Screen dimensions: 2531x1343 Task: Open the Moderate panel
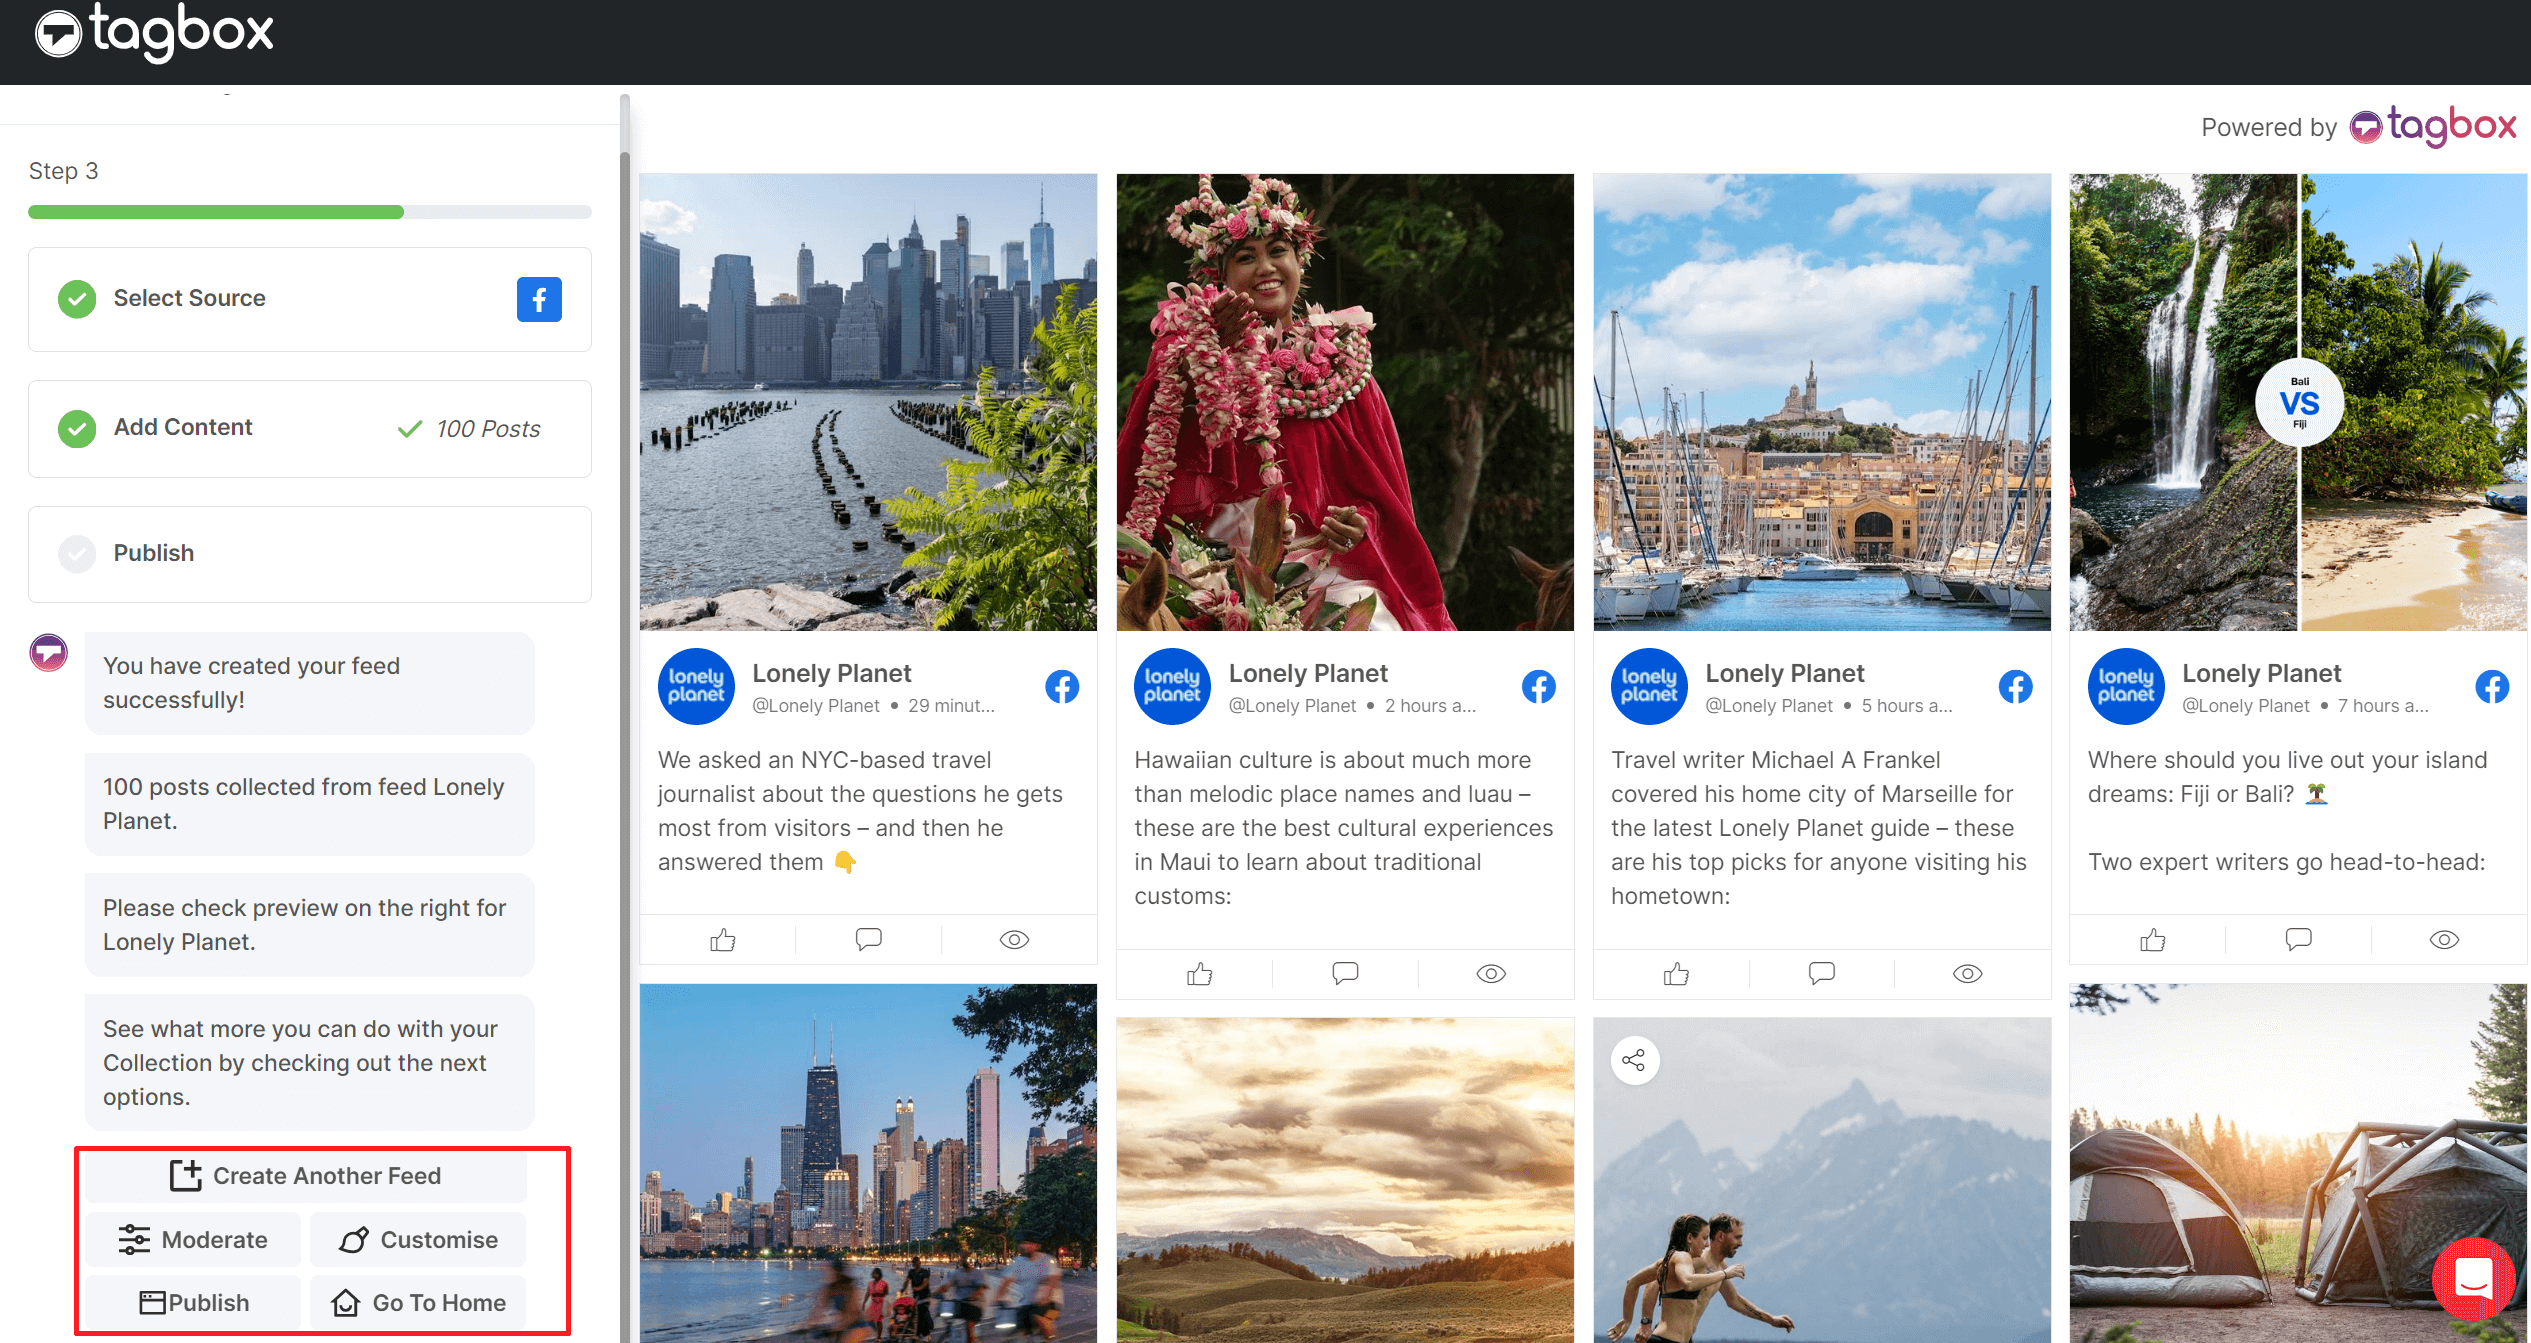192,1239
